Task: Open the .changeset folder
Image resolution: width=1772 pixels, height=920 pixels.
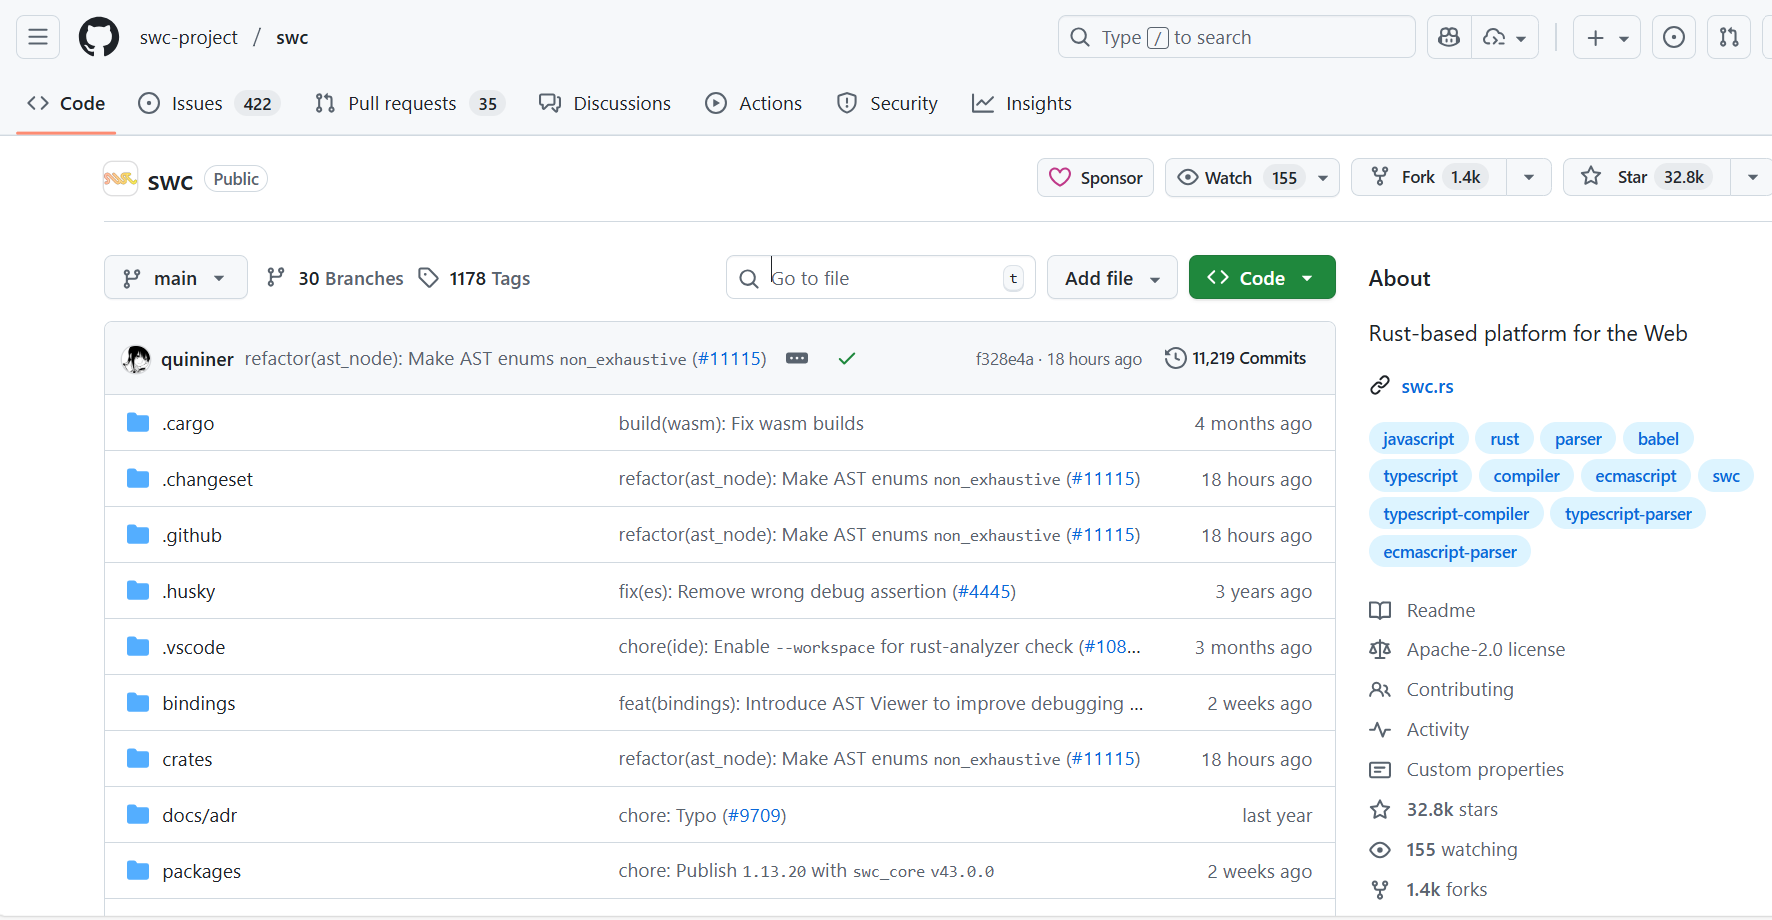Action: click(207, 479)
